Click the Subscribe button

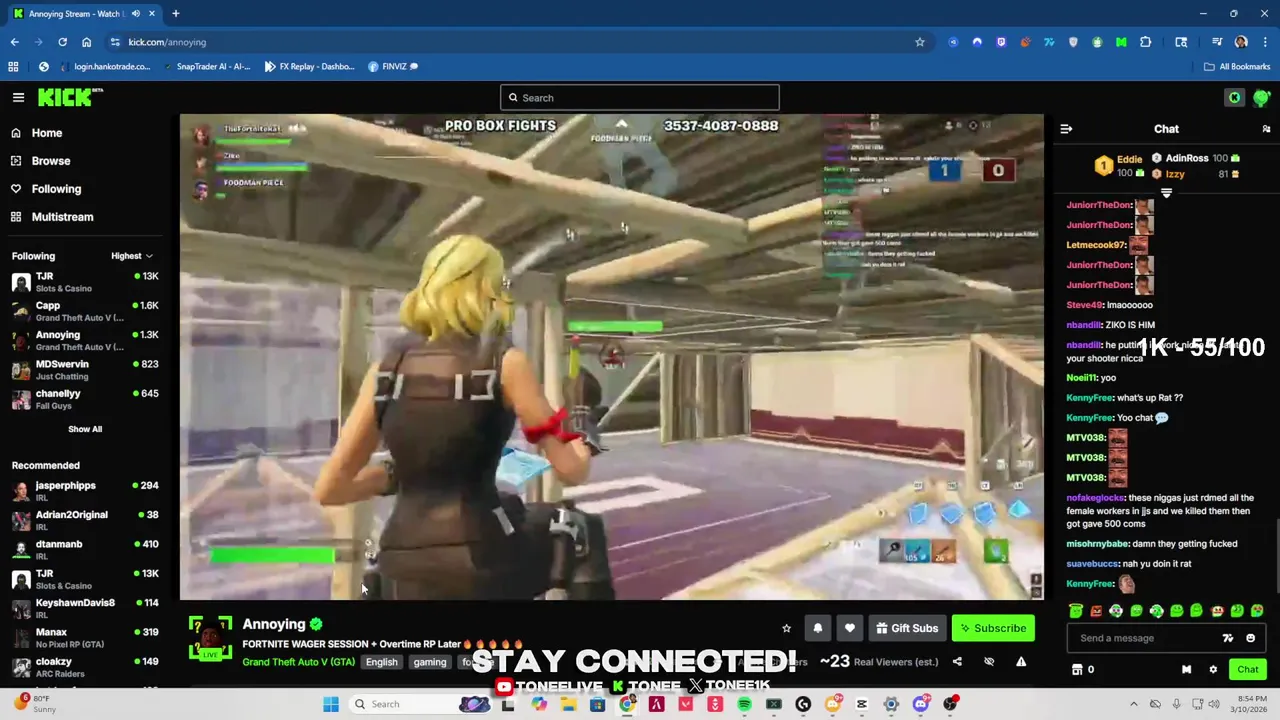(x=993, y=628)
